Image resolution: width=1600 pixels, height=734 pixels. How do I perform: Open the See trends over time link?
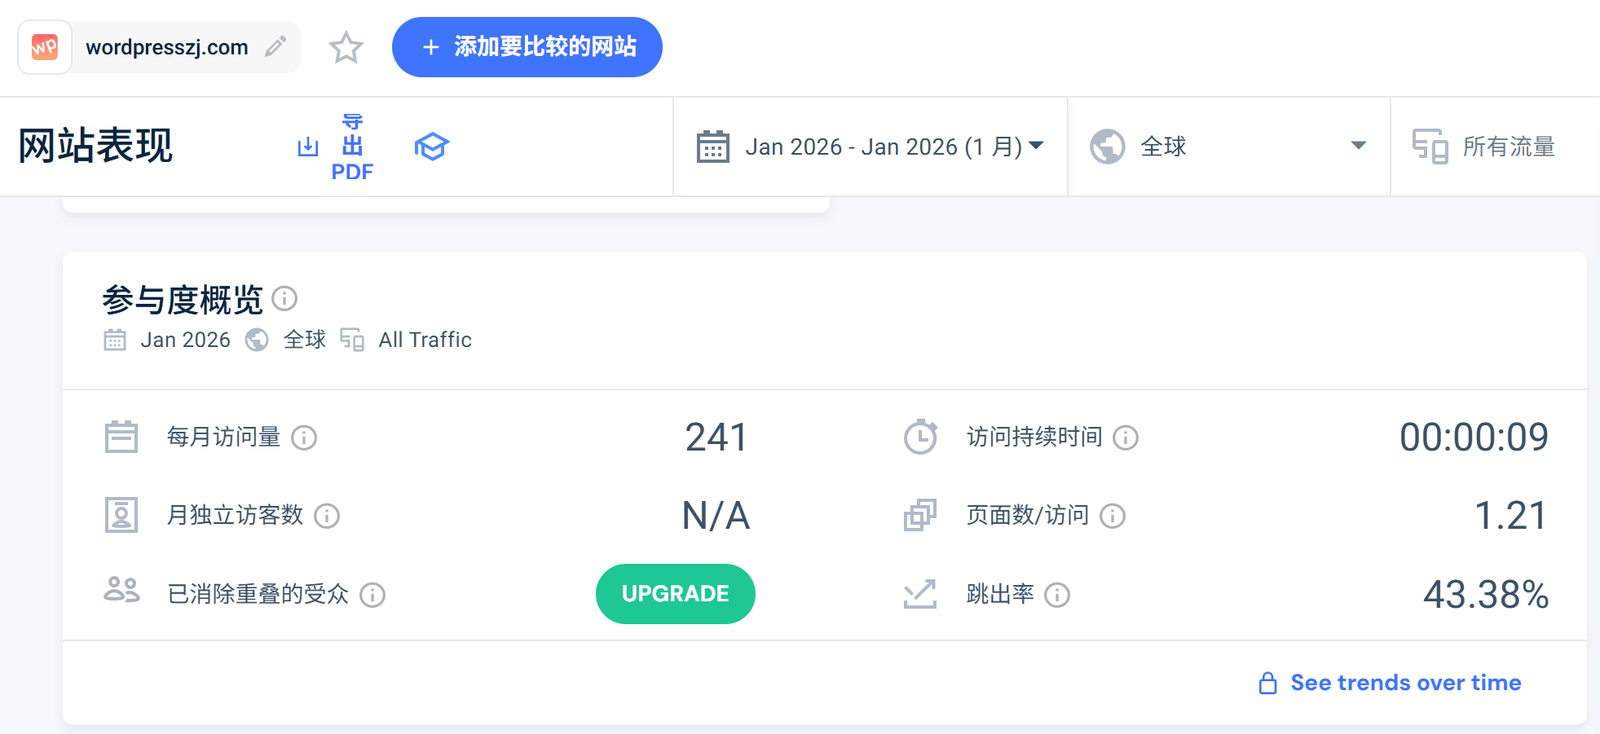1405,682
